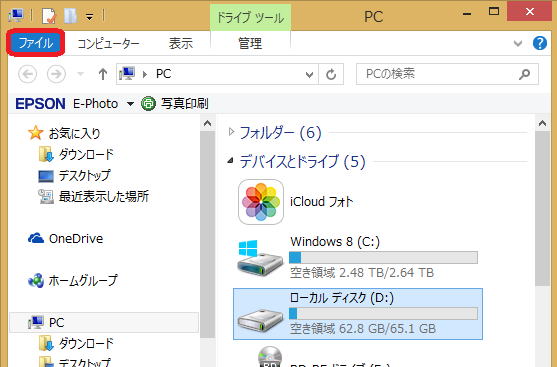This screenshot has height=367, width=557.
Task: Click the 最近表示した場所 icon
Action: tap(46, 196)
